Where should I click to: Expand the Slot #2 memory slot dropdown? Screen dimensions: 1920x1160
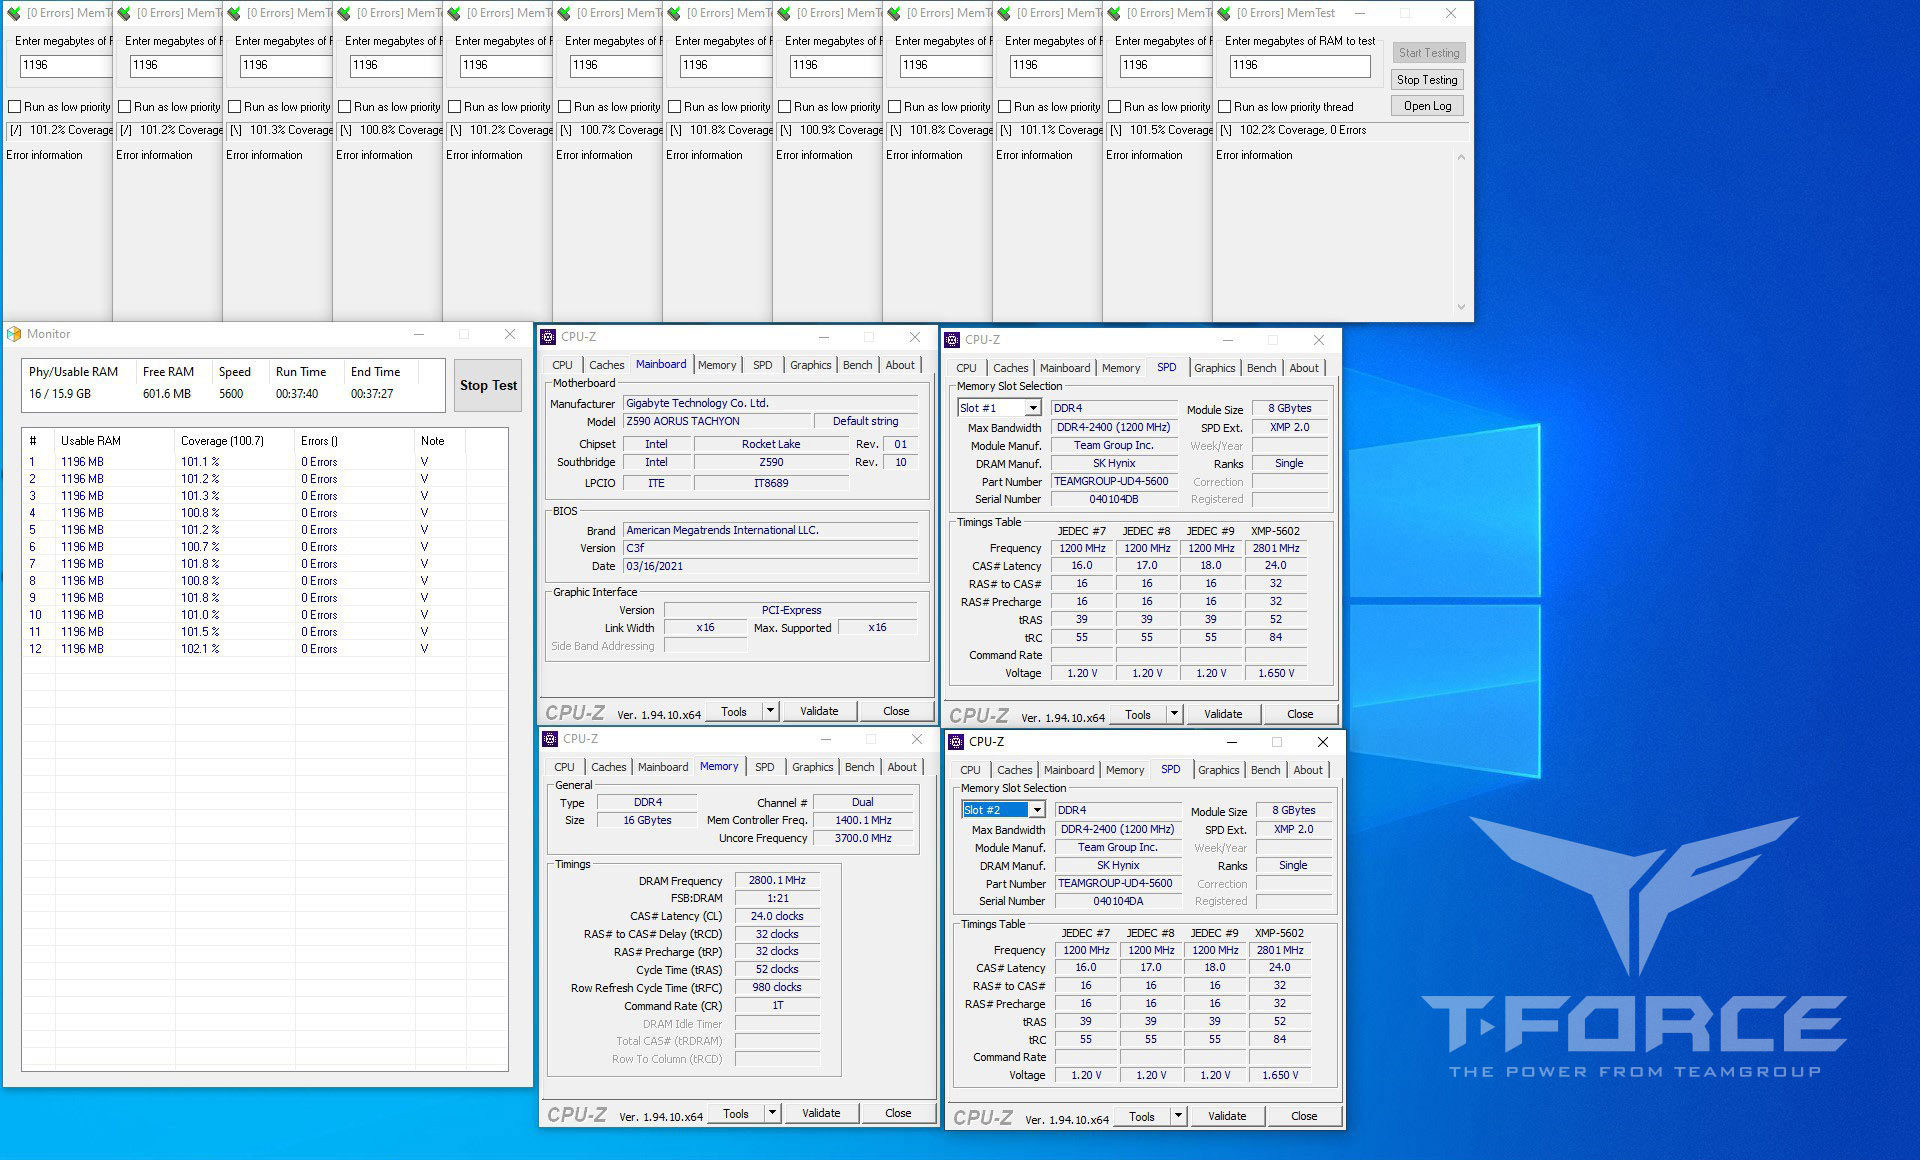(1037, 810)
